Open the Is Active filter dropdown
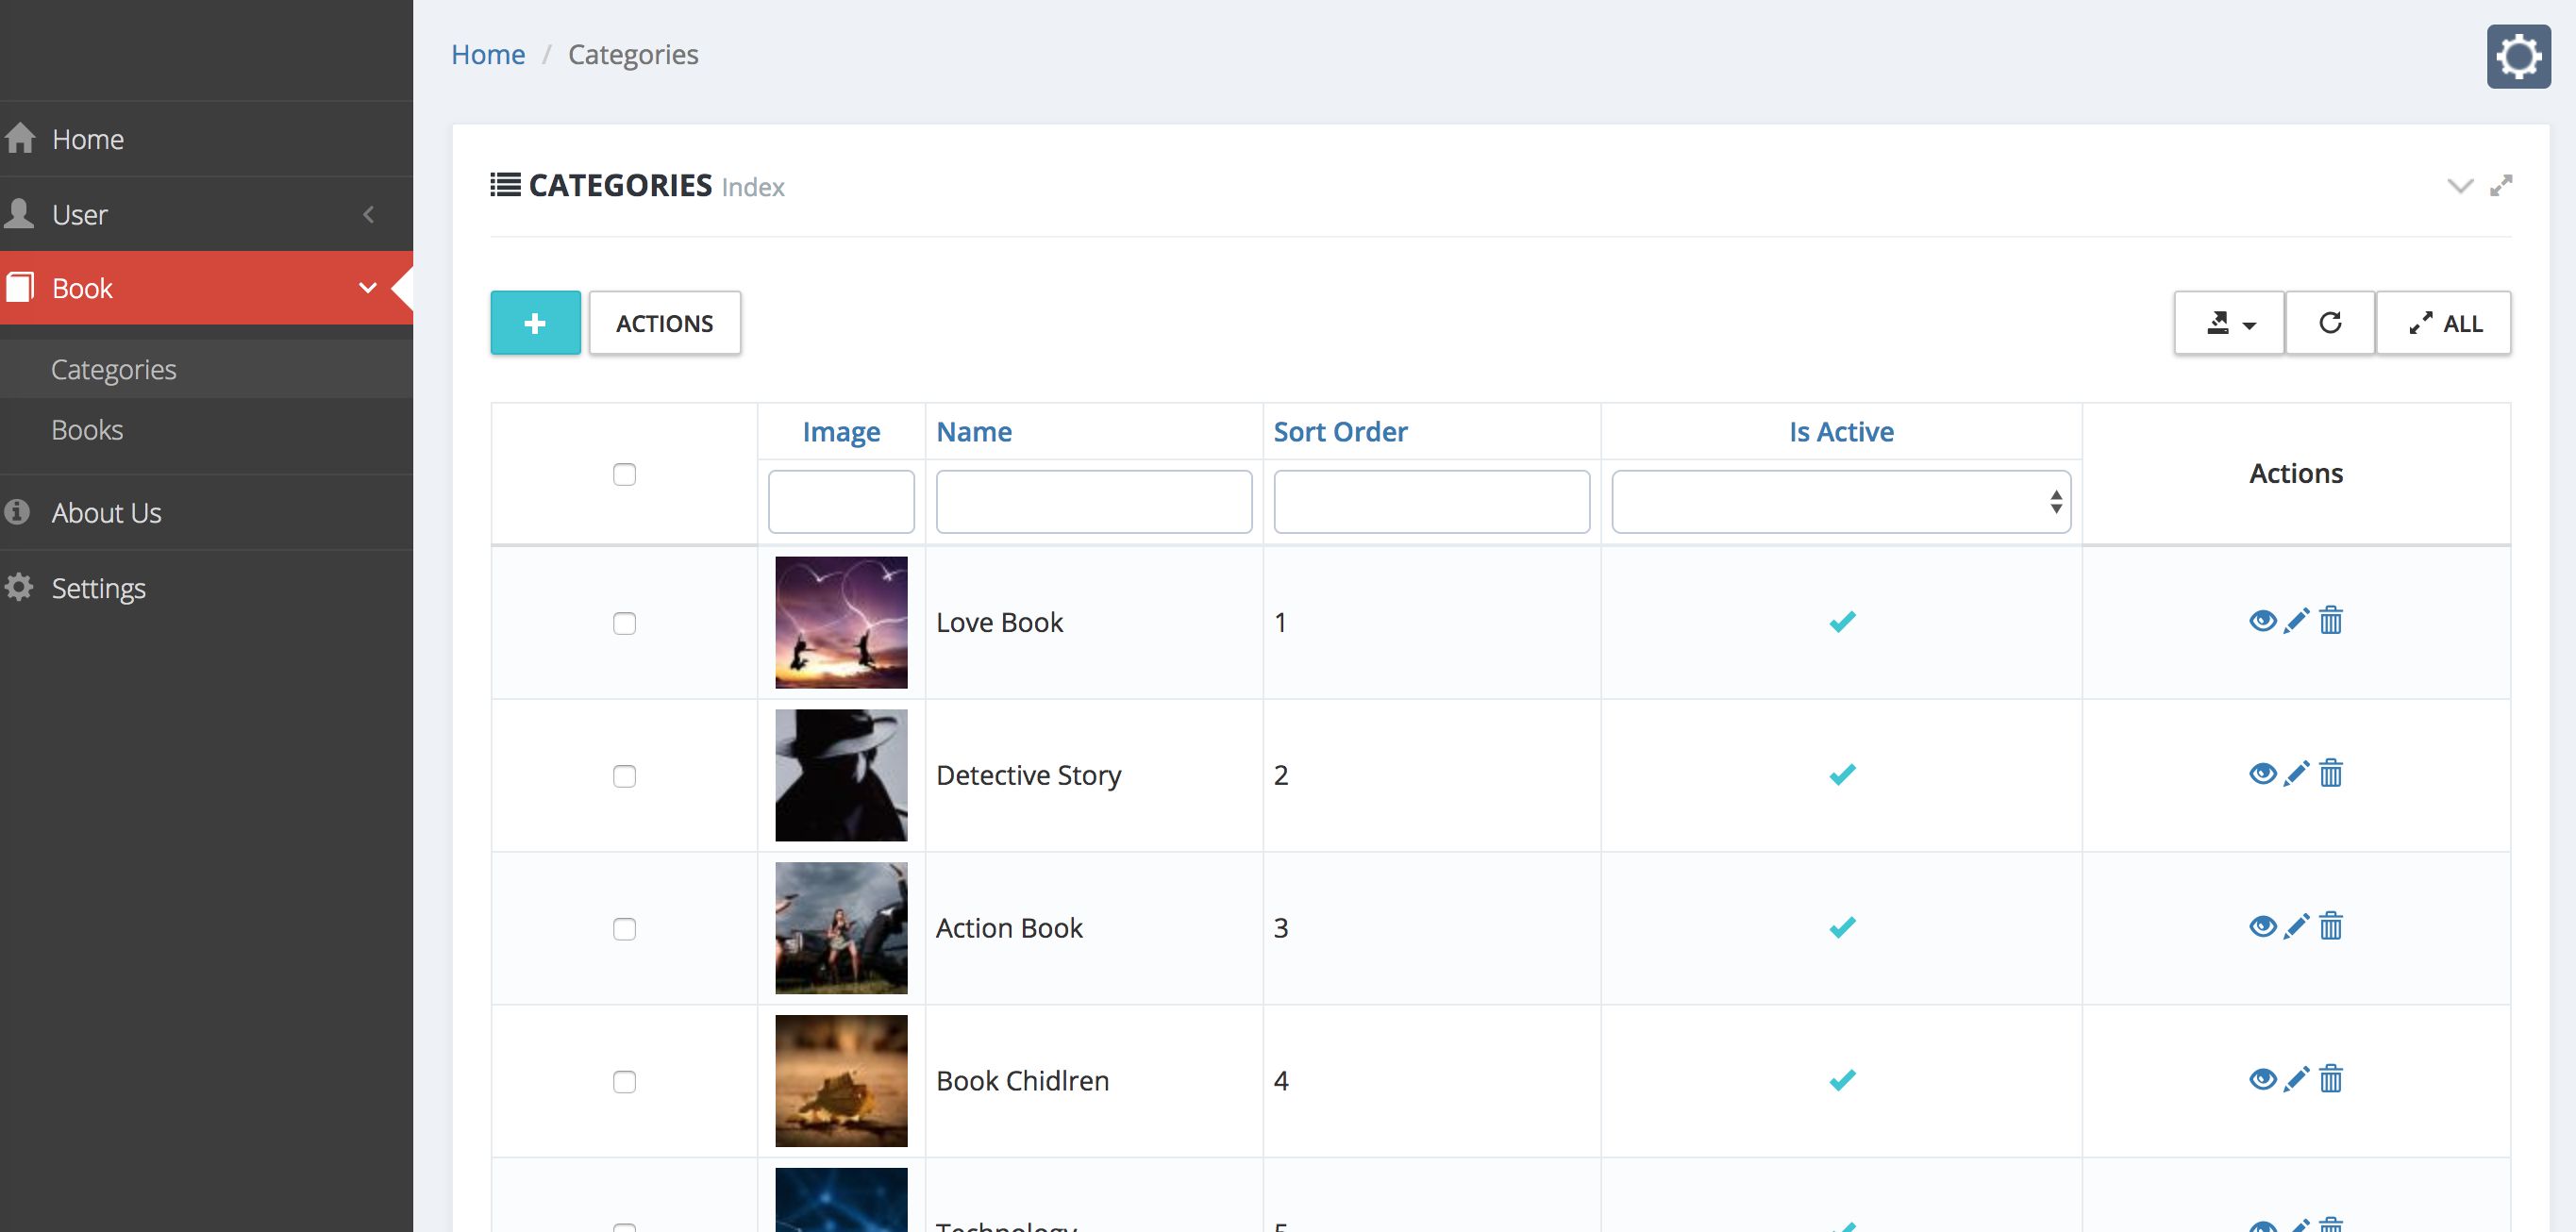 [1840, 502]
